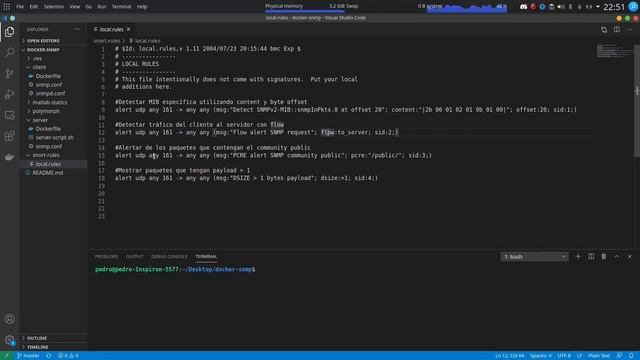Open the terminal selector dropdown '1: bash'
This screenshot has width=640, height=360.
point(534,257)
